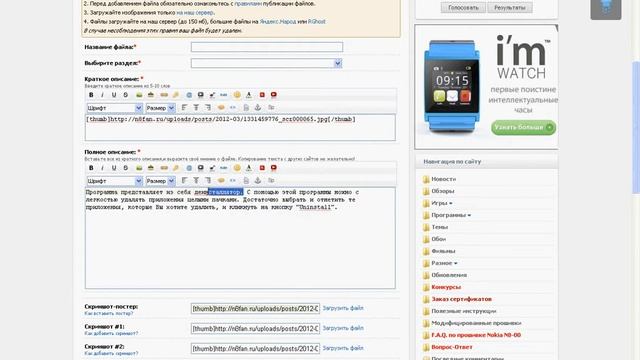Insert image via full description toolbar

pos(139,168)
